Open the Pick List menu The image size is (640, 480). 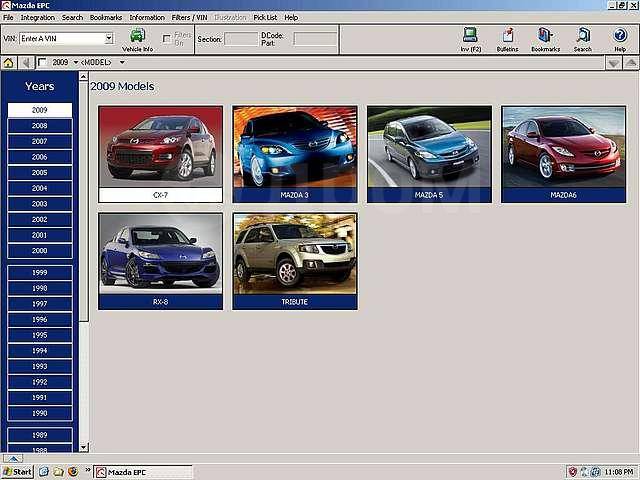265,17
